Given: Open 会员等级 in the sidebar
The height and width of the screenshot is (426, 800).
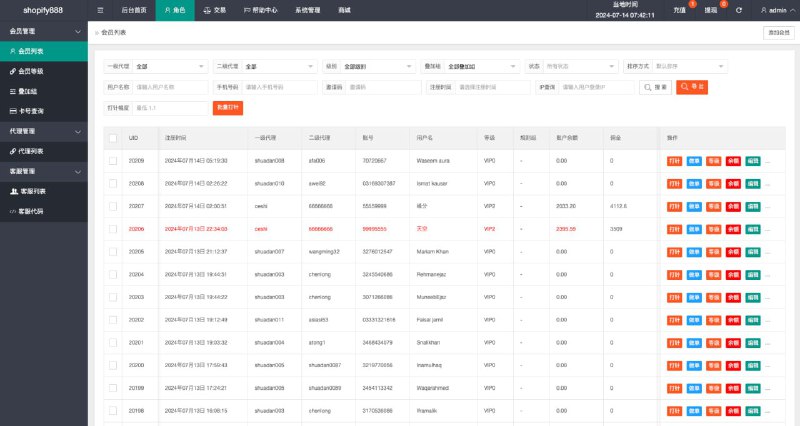Looking at the screenshot, I should pyautogui.click(x=44, y=71).
